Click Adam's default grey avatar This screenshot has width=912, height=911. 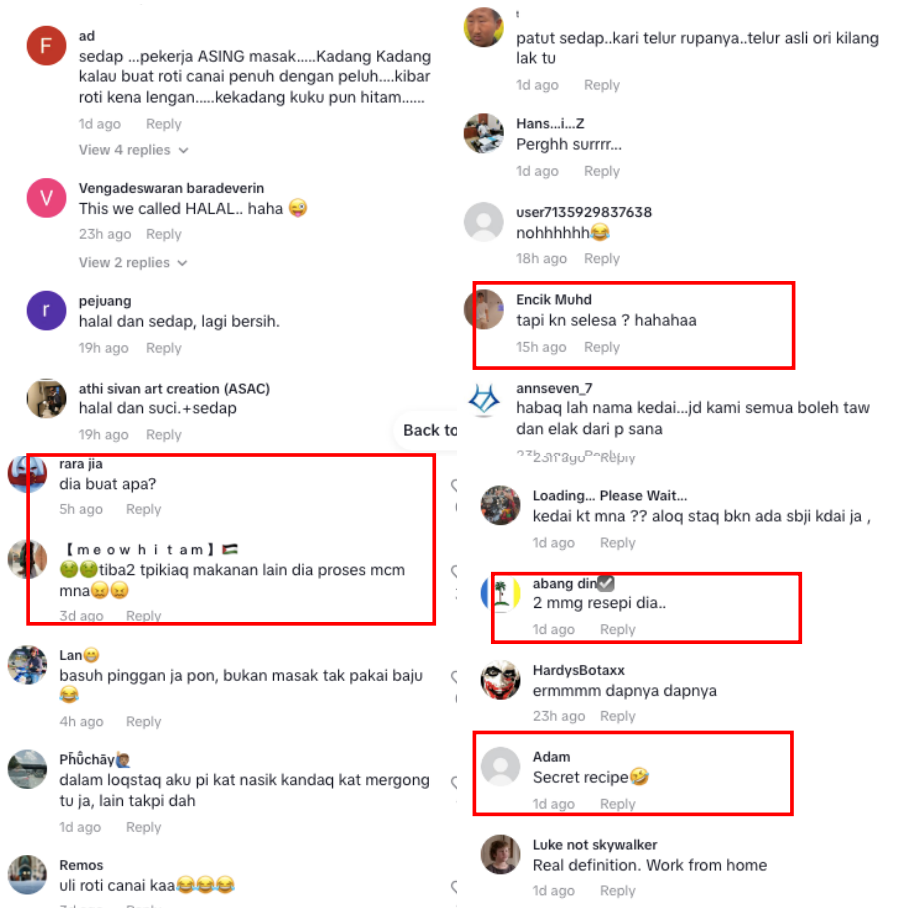pos(500,767)
